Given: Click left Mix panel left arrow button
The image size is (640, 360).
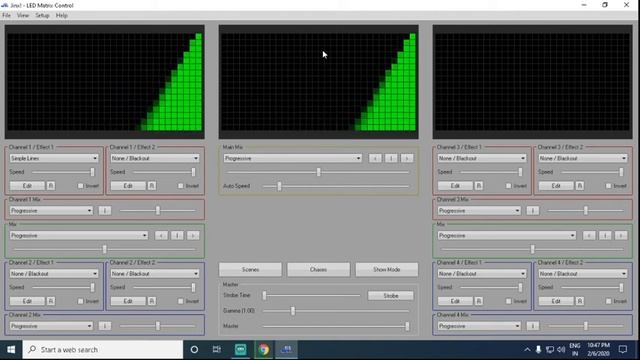Looking at the screenshot, I should (161, 236).
